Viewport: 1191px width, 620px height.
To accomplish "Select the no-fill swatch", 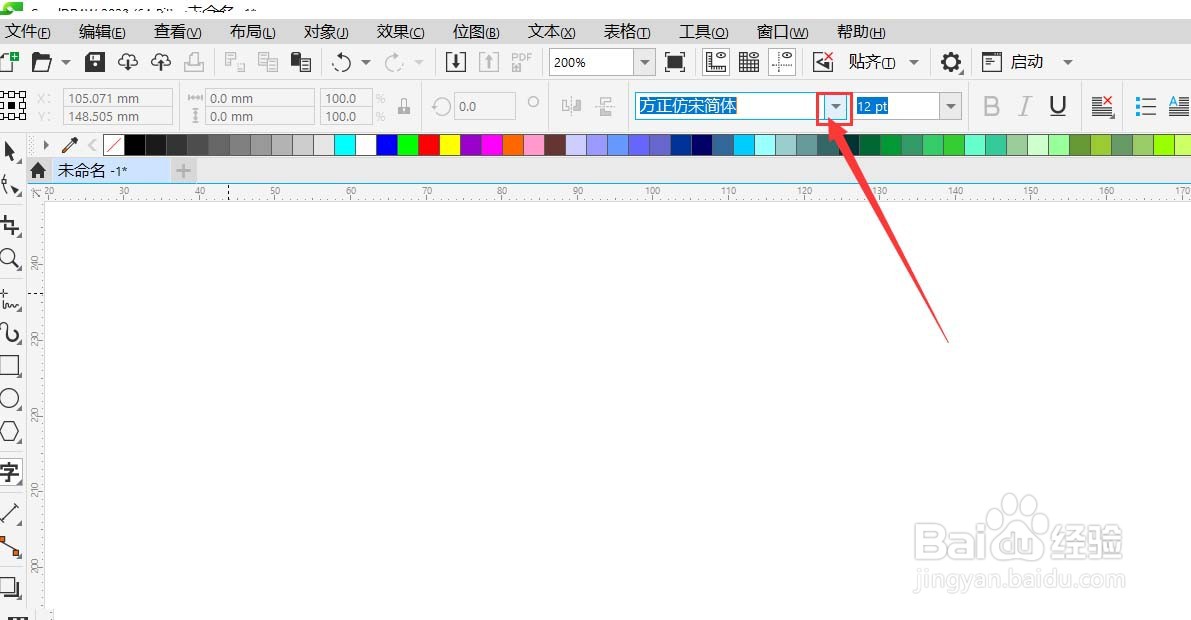I will tap(113, 144).
